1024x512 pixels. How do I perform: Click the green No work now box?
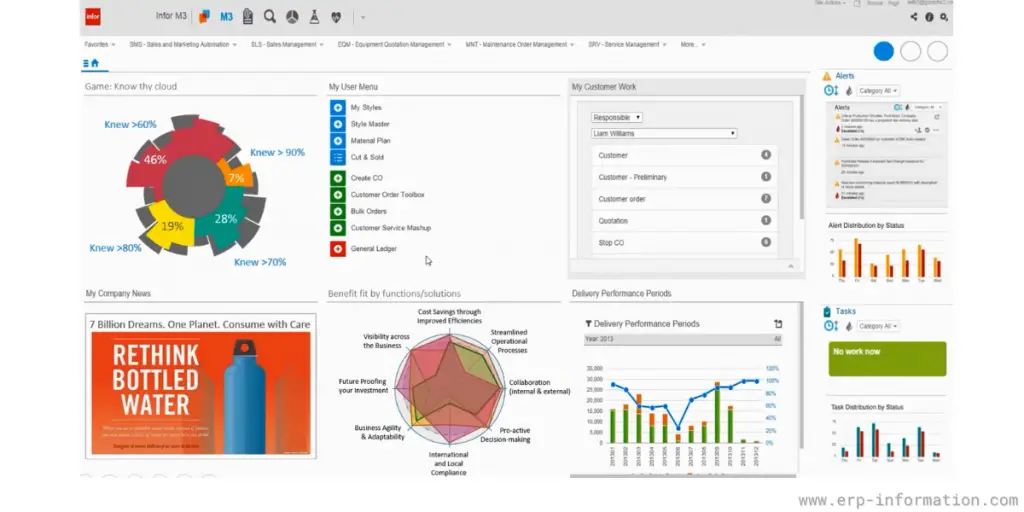tap(887, 359)
